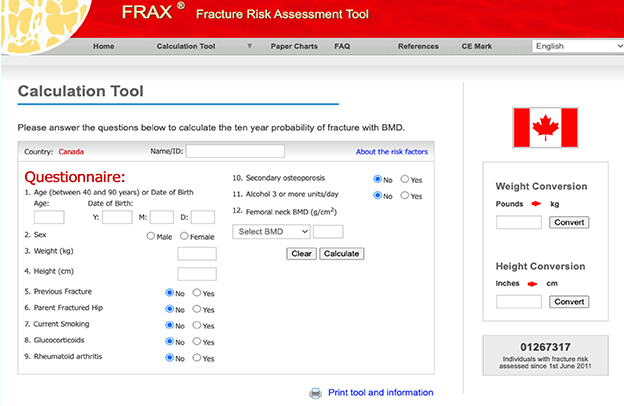Focus the Weight (kg) input field

click(x=197, y=254)
